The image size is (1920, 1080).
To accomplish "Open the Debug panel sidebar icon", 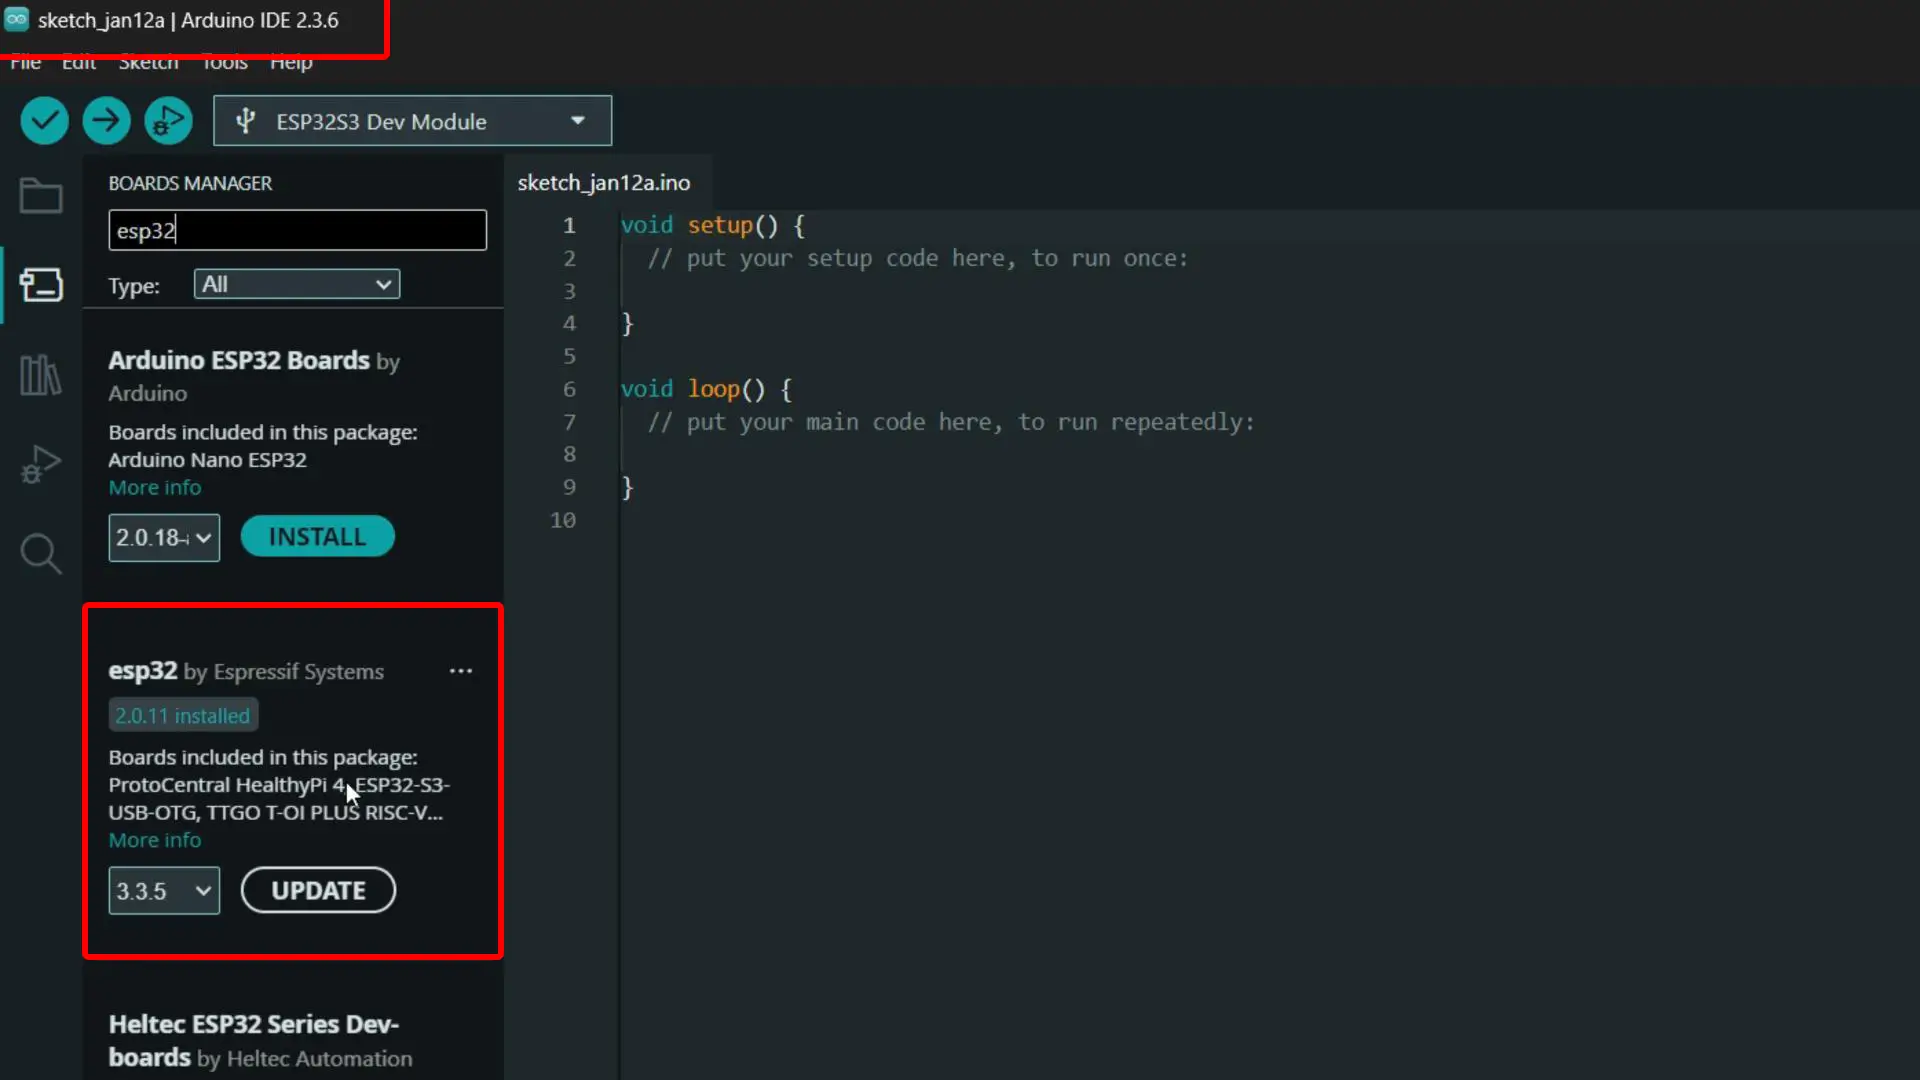I will (41, 465).
